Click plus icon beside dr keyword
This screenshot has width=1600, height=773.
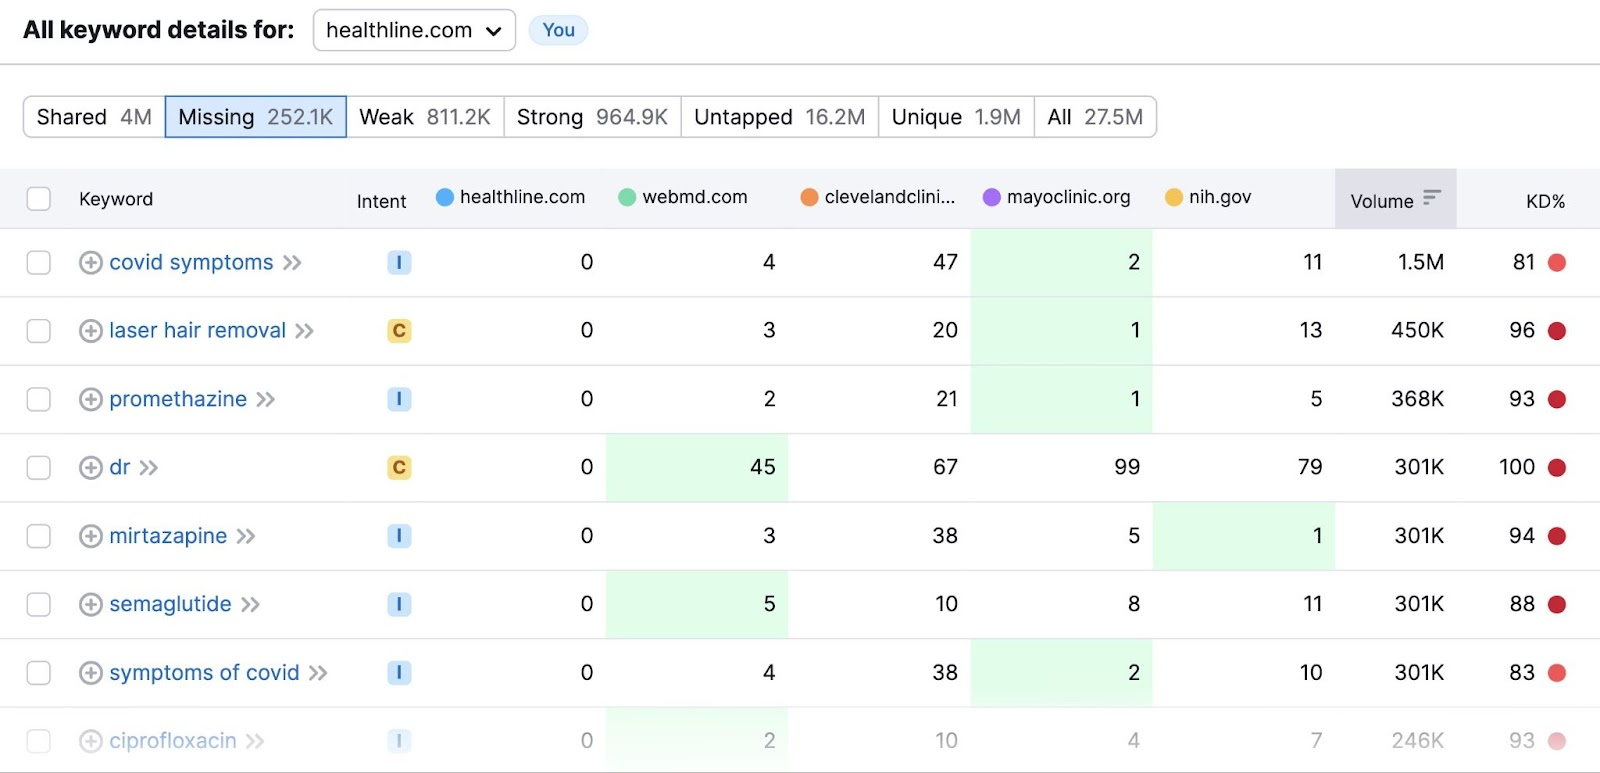pyautogui.click(x=91, y=467)
